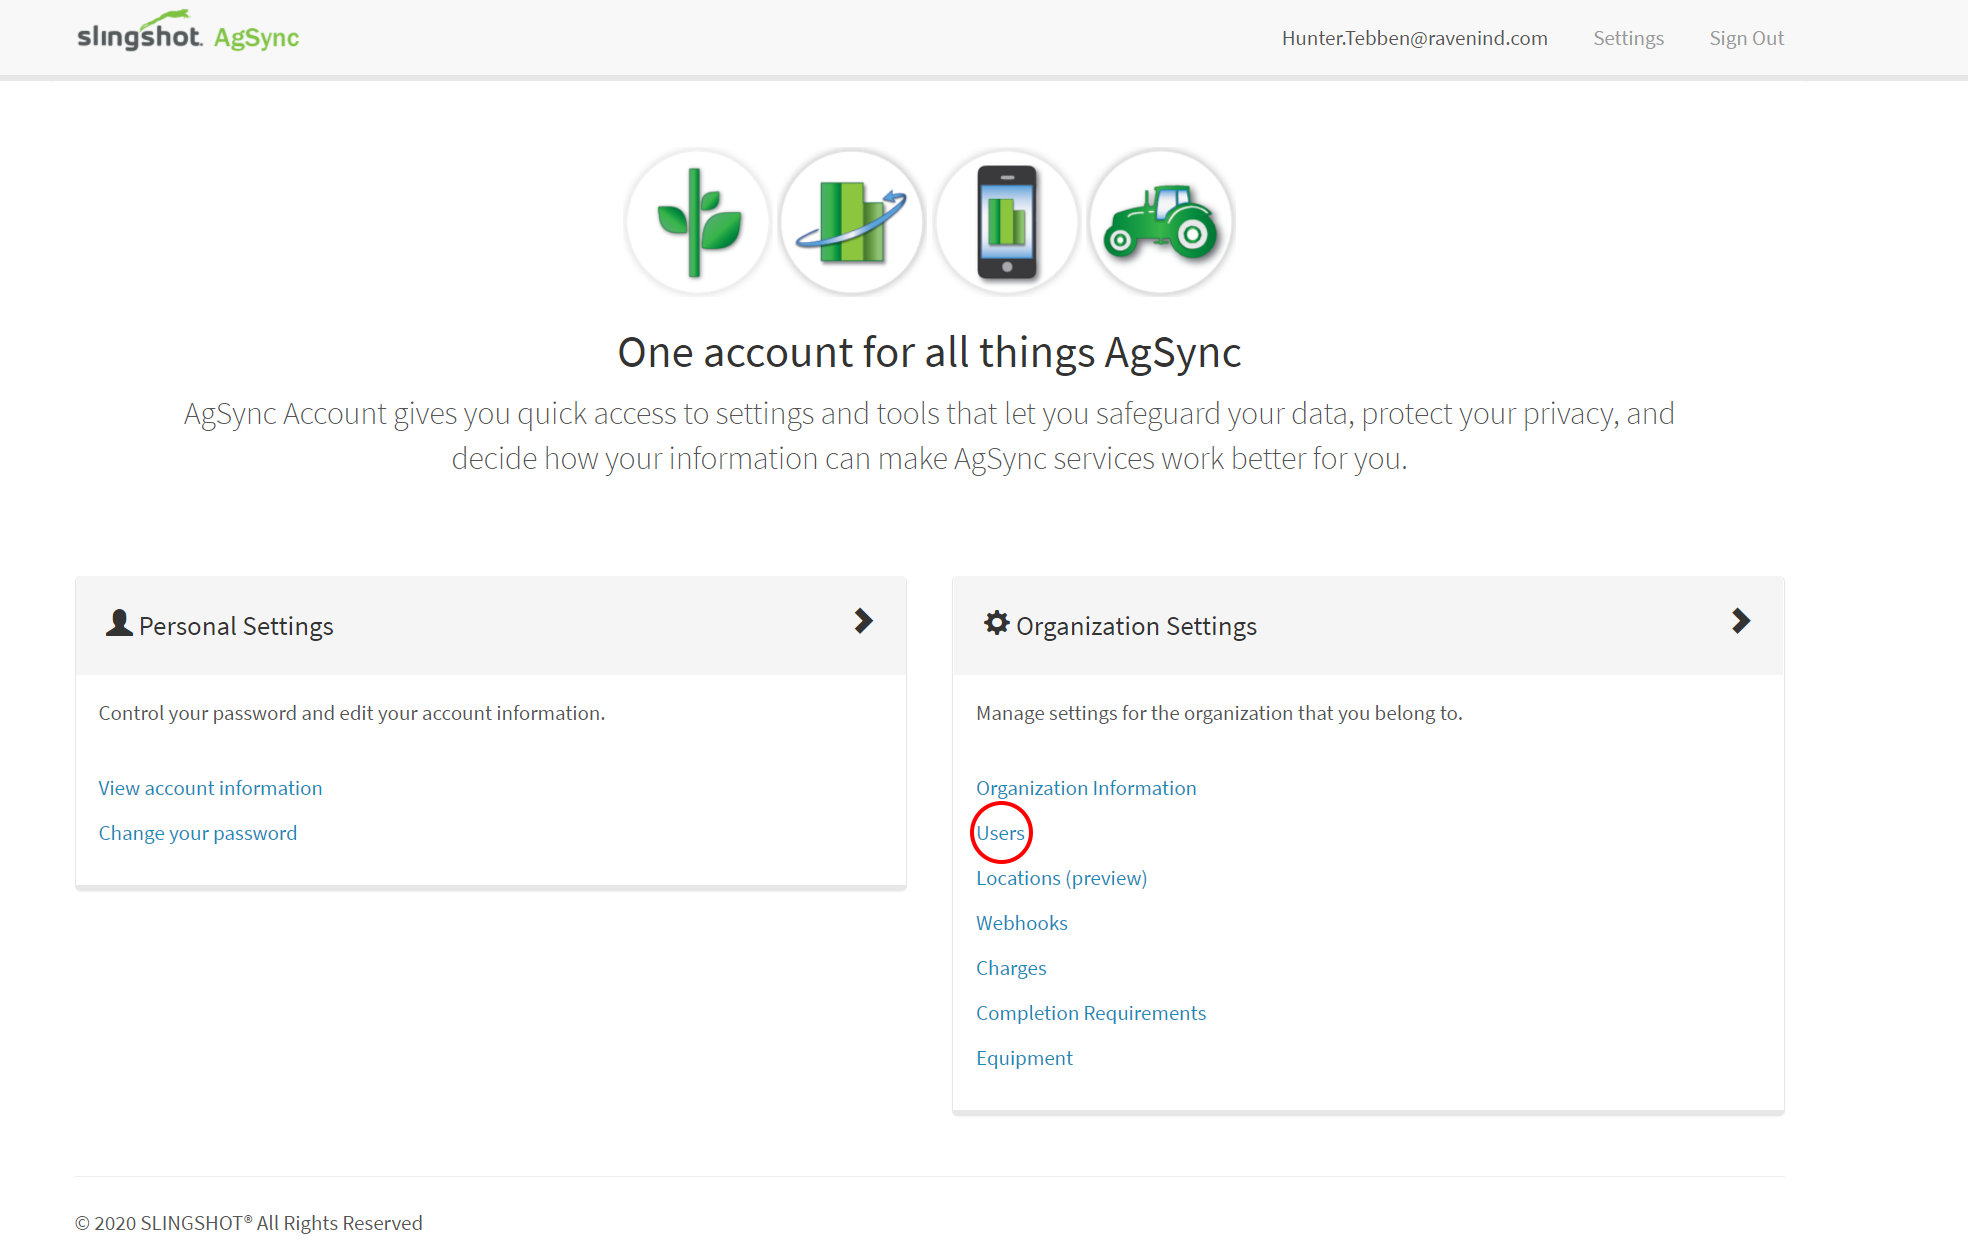Click the Organization Settings heading text

point(1136,626)
